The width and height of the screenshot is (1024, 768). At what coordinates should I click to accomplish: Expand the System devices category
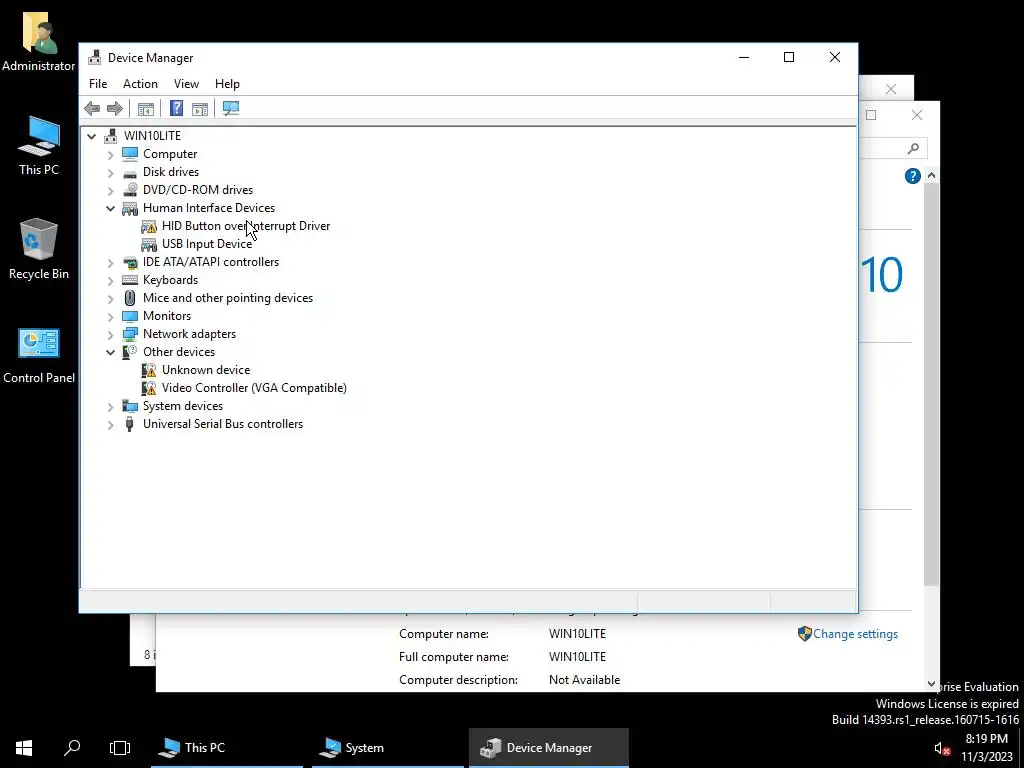coord(110,406)
